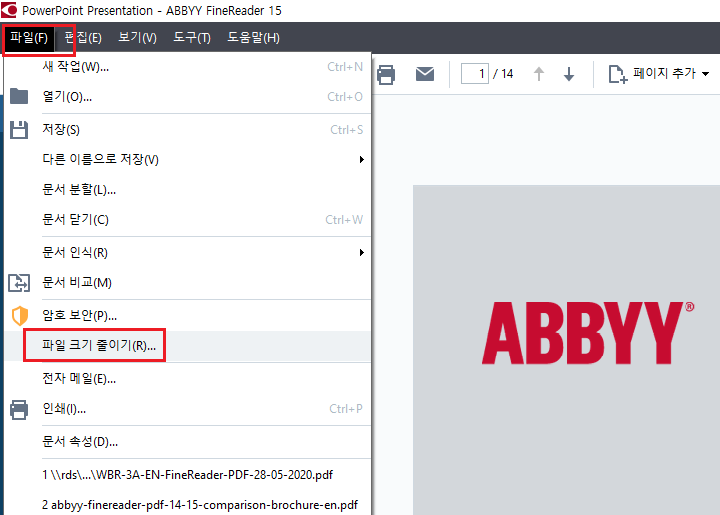Open 문서 속성(D)... menu entry
720x515 pixels.
click(x=187, y=442)
